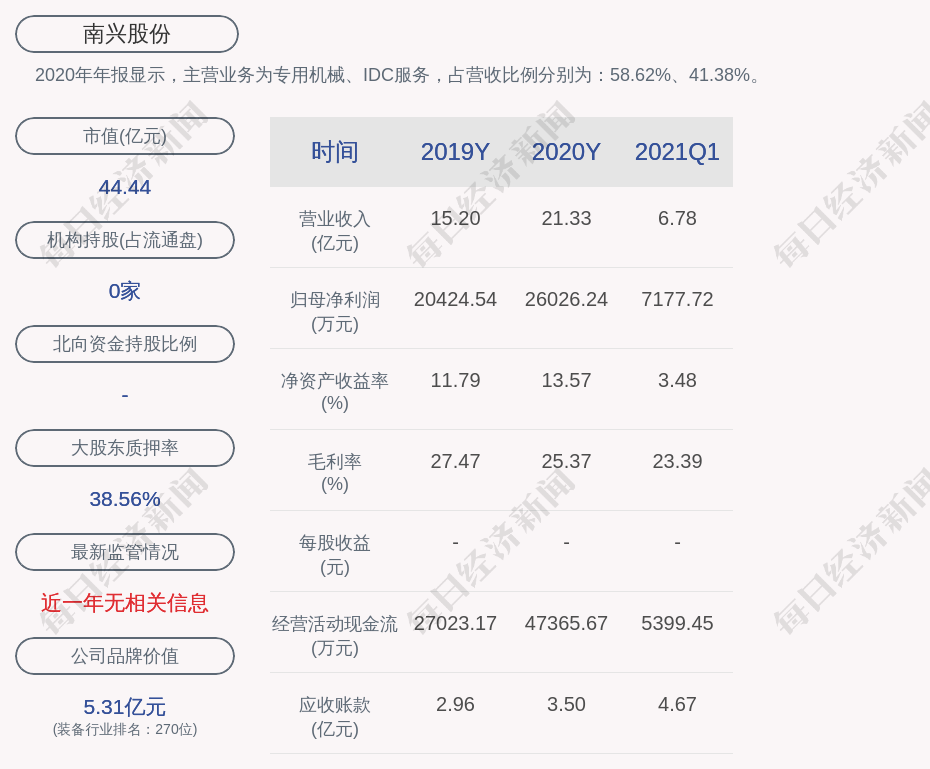Click the 时间 table header
The height and width of the screenshot is (769, 930).
coord(335,152)
